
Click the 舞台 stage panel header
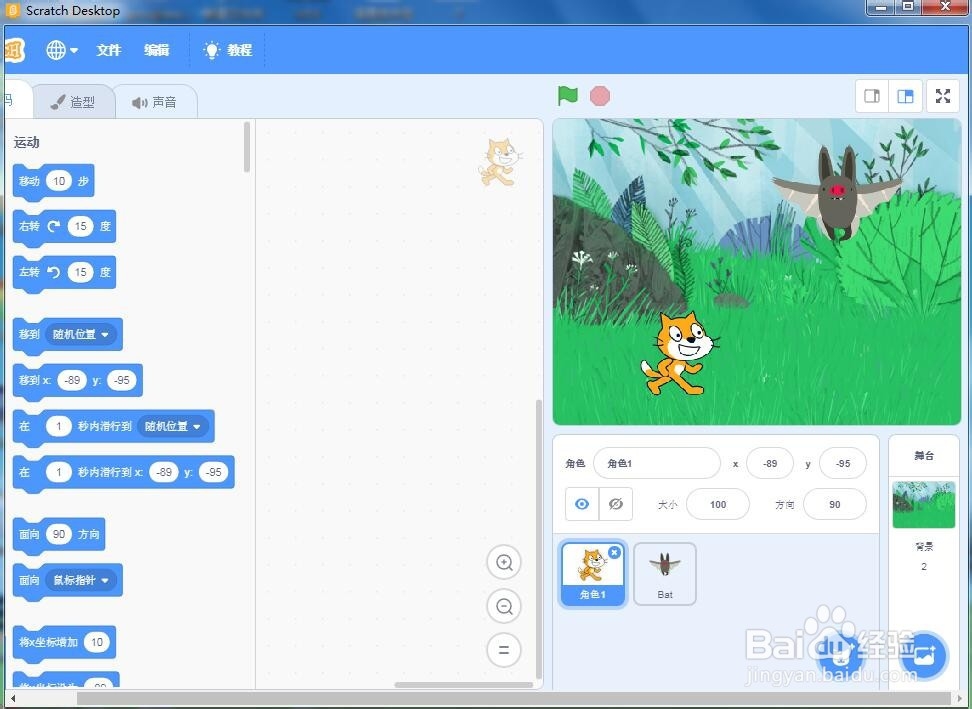(924, 456)
